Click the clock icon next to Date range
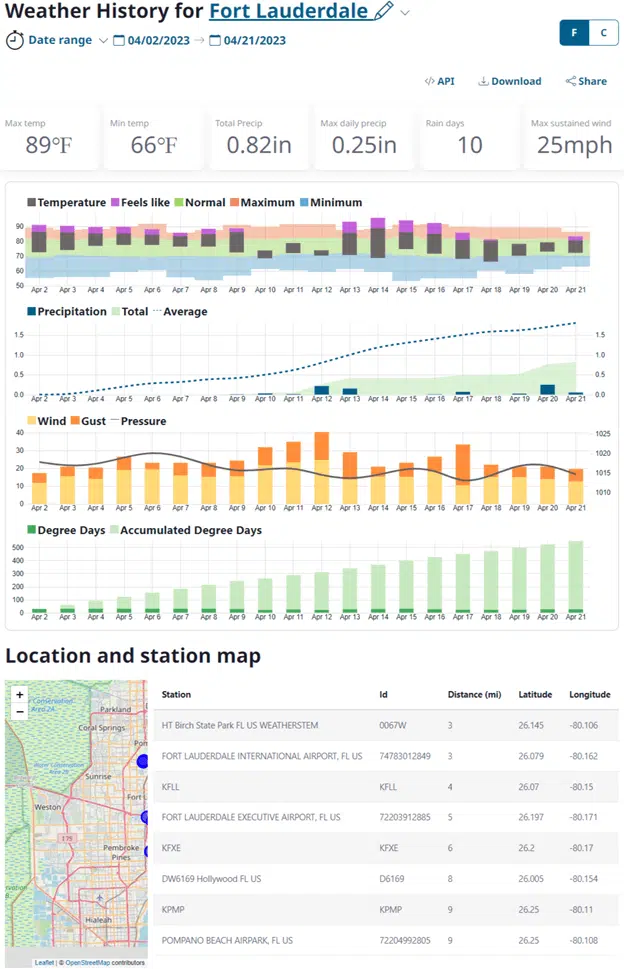Viewport: 624px width, 969px height. coord(14,41)
